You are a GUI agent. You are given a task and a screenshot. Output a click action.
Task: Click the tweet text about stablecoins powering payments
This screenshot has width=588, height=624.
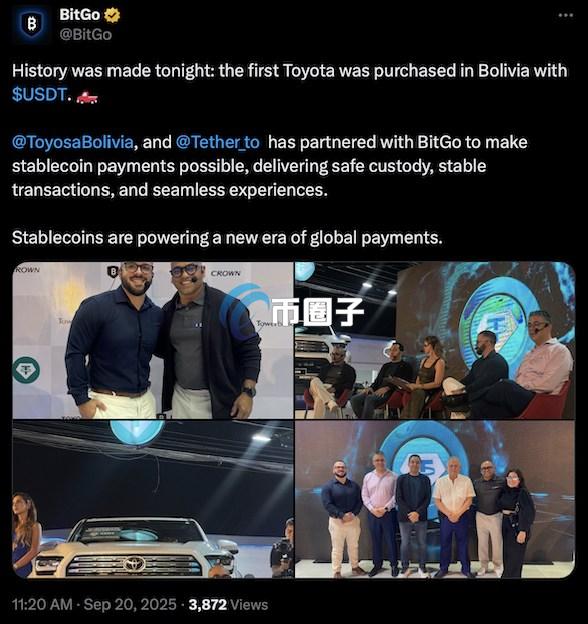pos(227,238)
